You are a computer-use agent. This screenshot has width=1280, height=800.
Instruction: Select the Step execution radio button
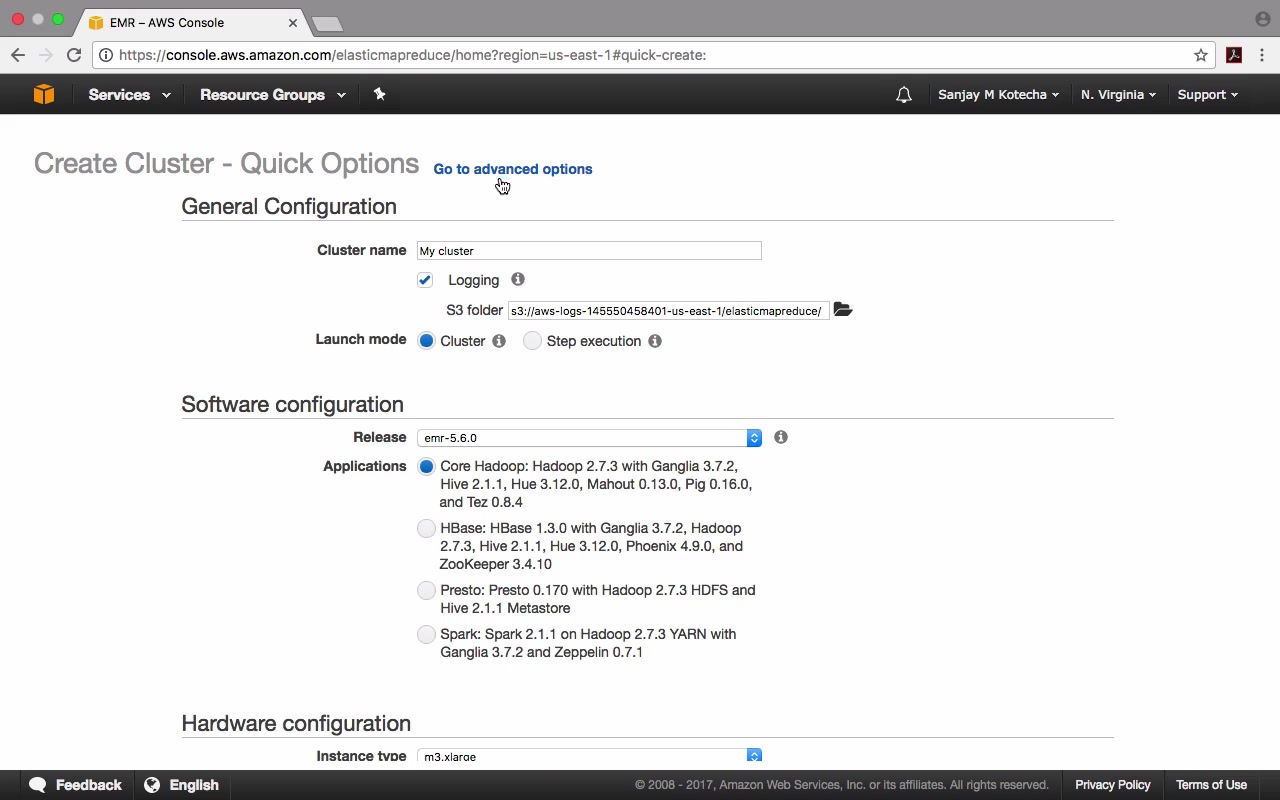[532, 341]
